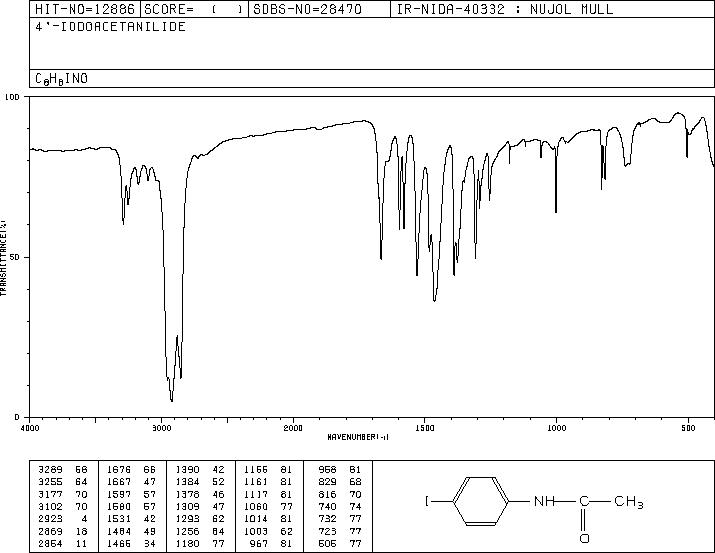This screenshot has height=553, width=715.
Task: Click peak table entry 1309
Action: click(x=200, y=506)
